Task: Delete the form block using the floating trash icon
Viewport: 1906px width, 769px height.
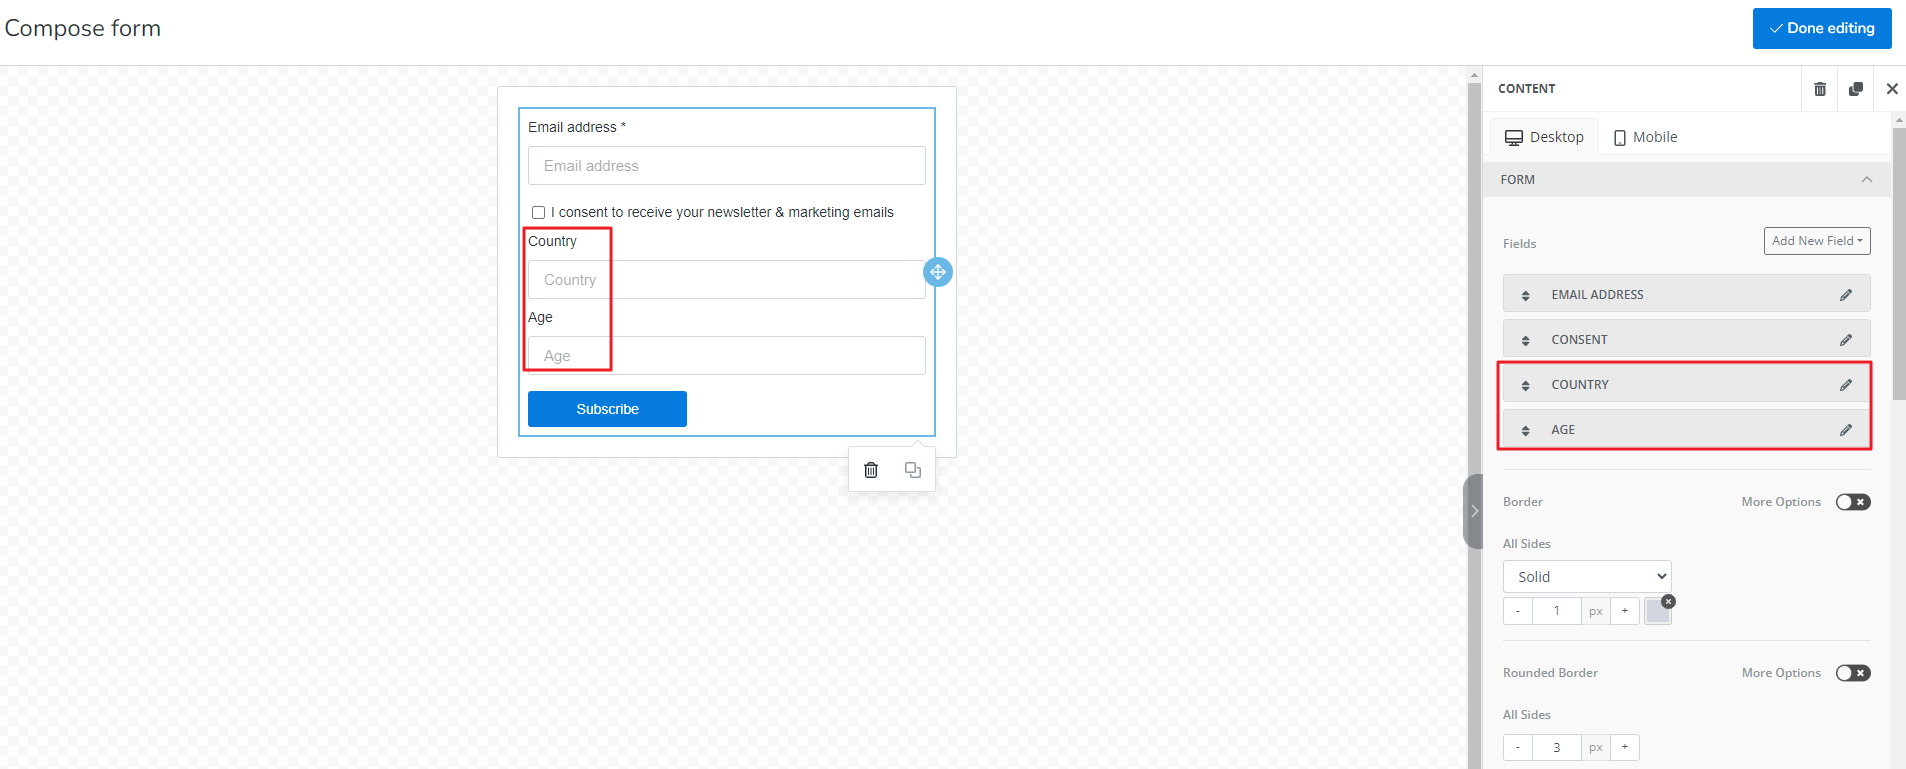Action: click(871, 470)
